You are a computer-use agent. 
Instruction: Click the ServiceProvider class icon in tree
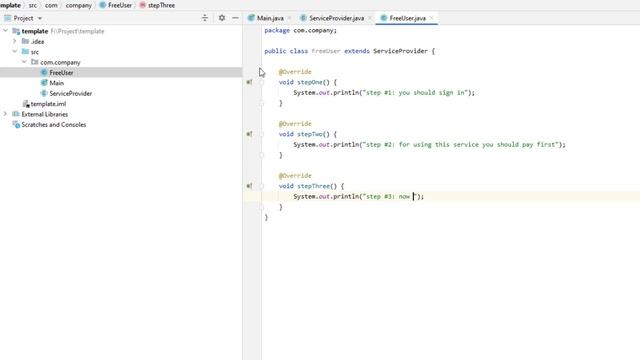coord(44,93)
